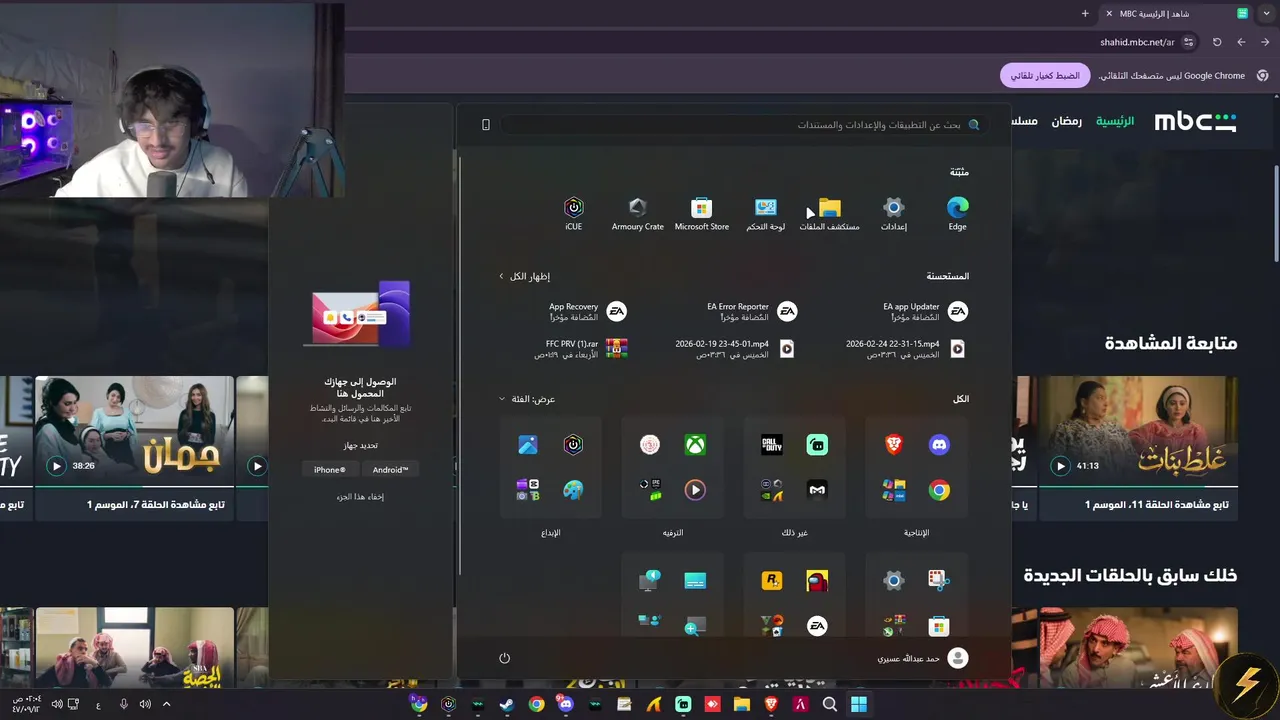The image size is (1280, 720).
Task: Click the Start menu power button
Action: (x=504, y=658)
